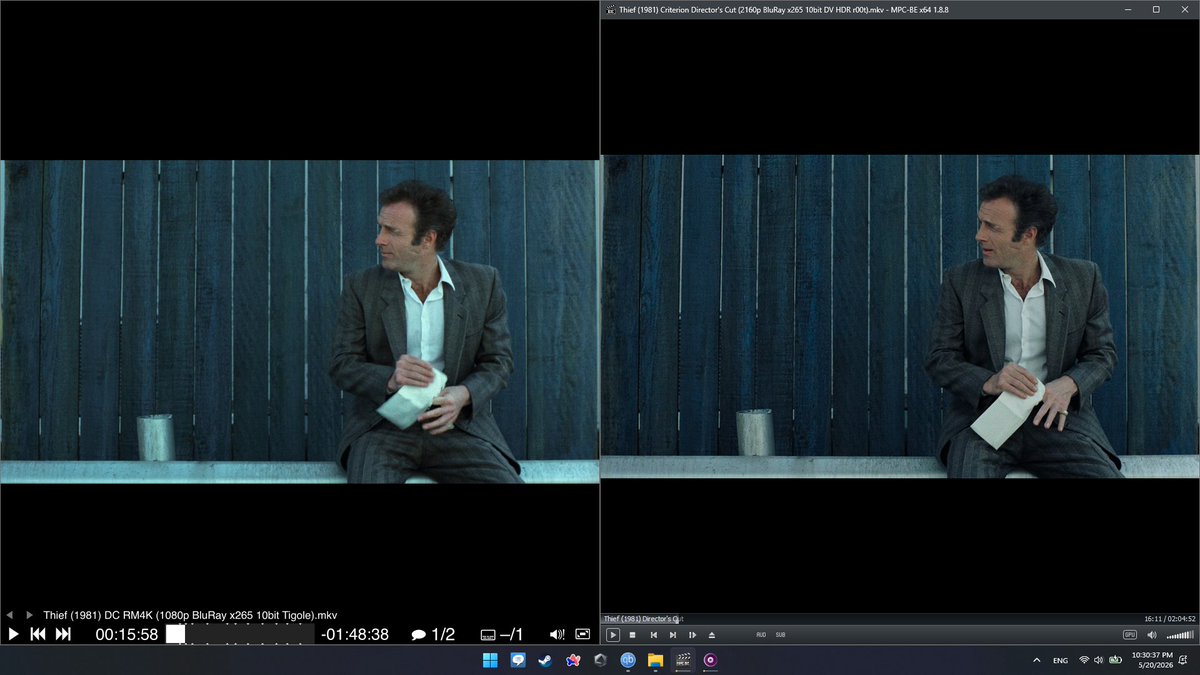Viewport: 1200px width, 675px height.
Task: Adjust the MPC-BE volume bars
Action: coord(1180,634)
